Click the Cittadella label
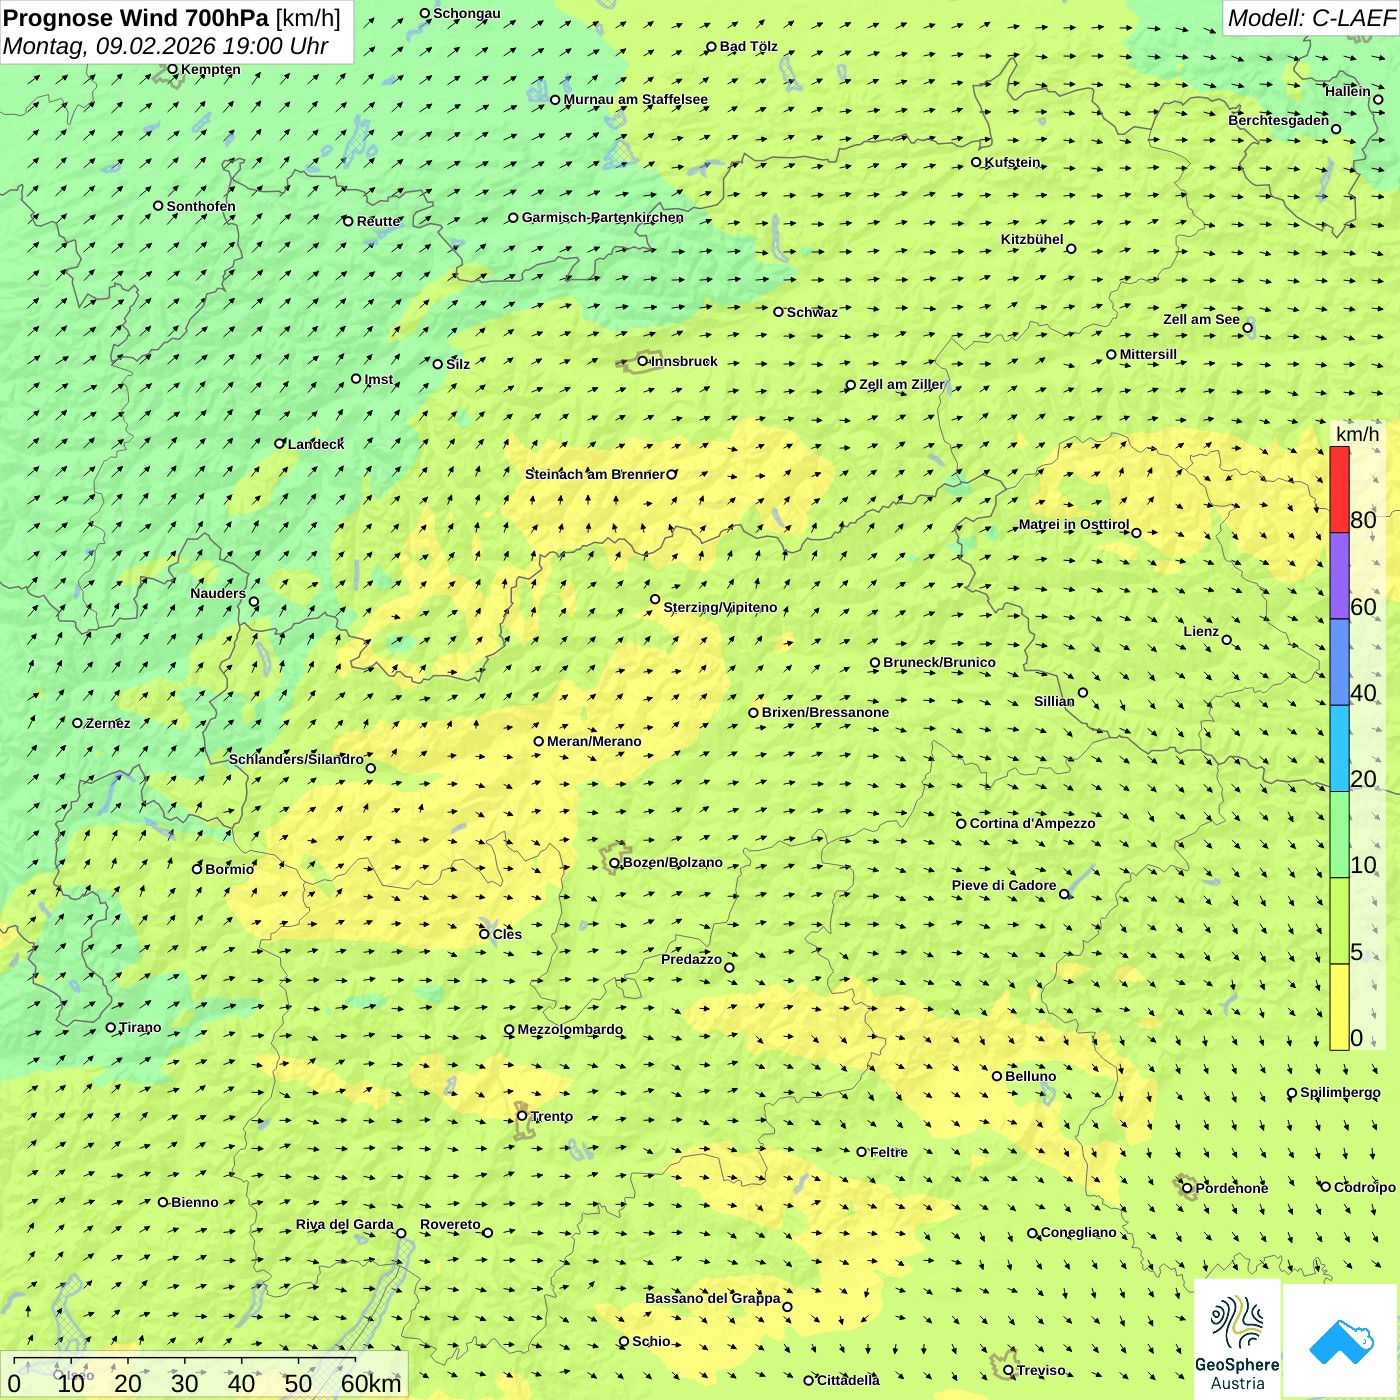The image size is (1400, 1400). (848, 1380)
